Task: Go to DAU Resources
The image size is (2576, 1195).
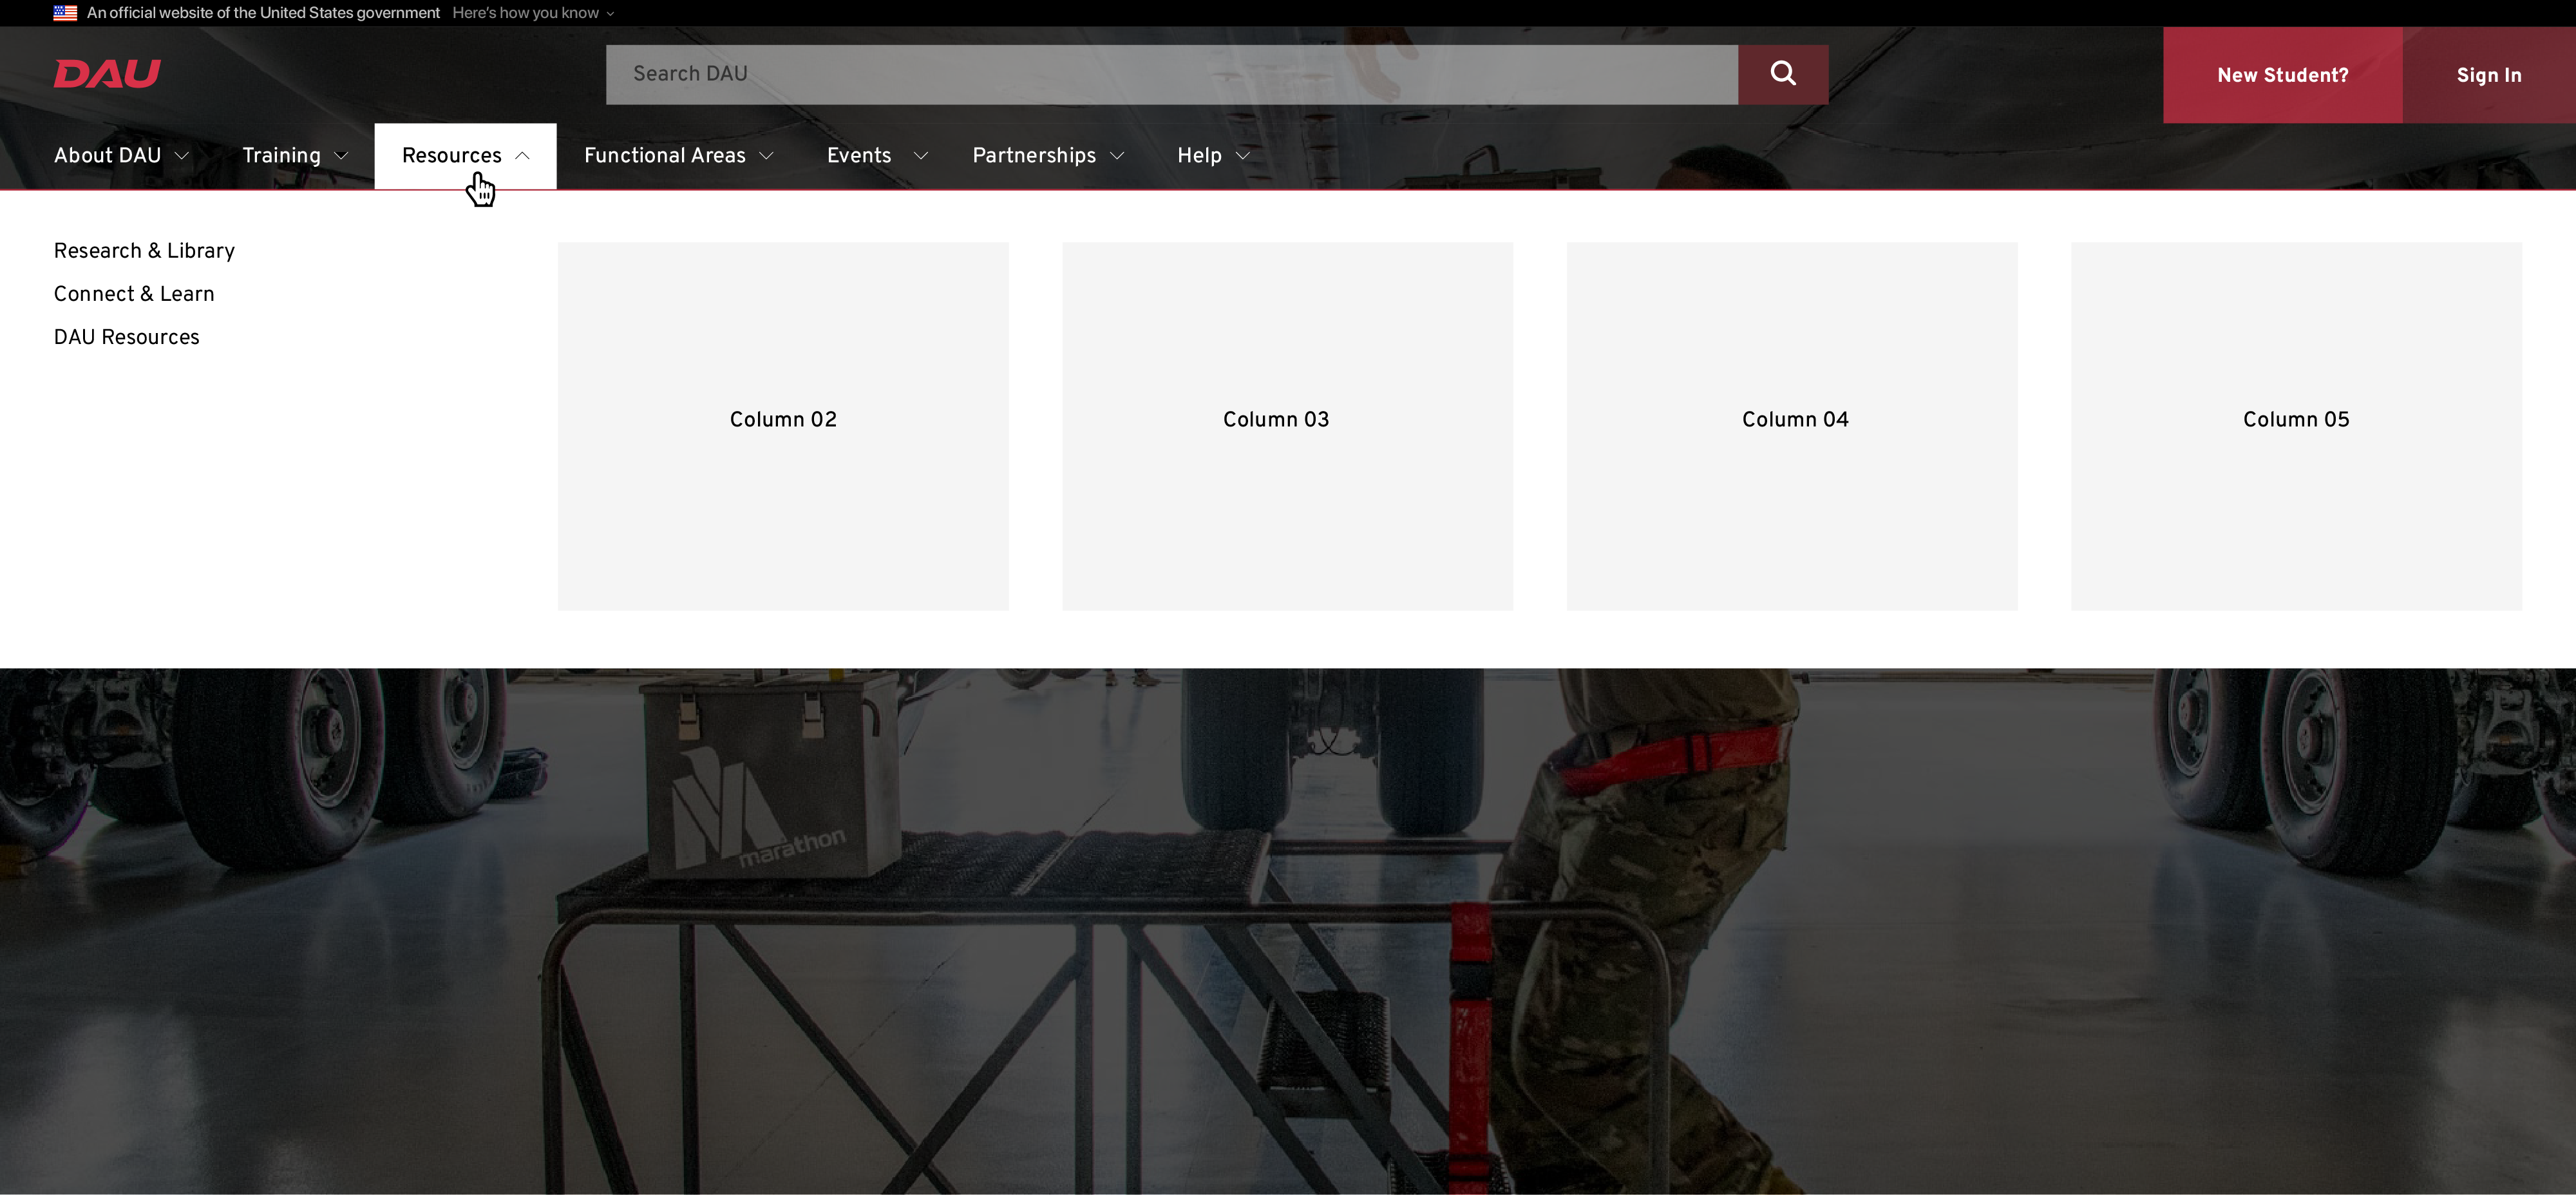Action: (127, 337)
